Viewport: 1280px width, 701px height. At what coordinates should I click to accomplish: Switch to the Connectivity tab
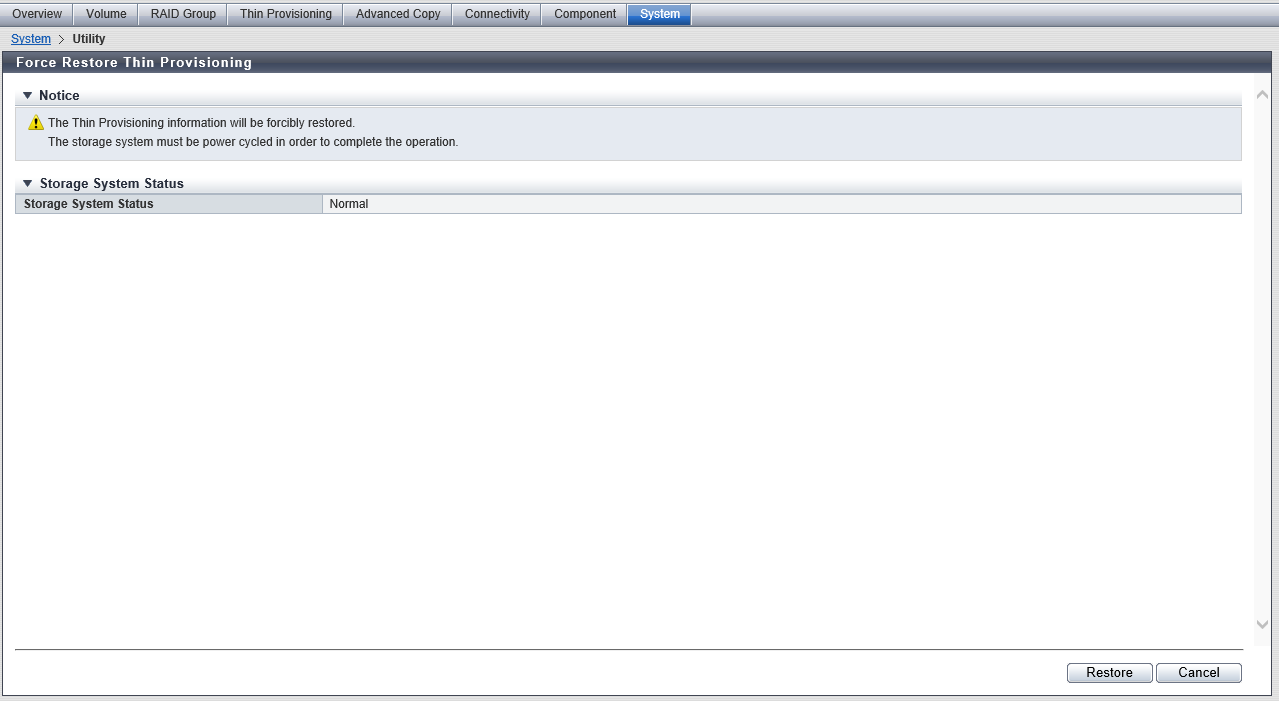[497, 14]
